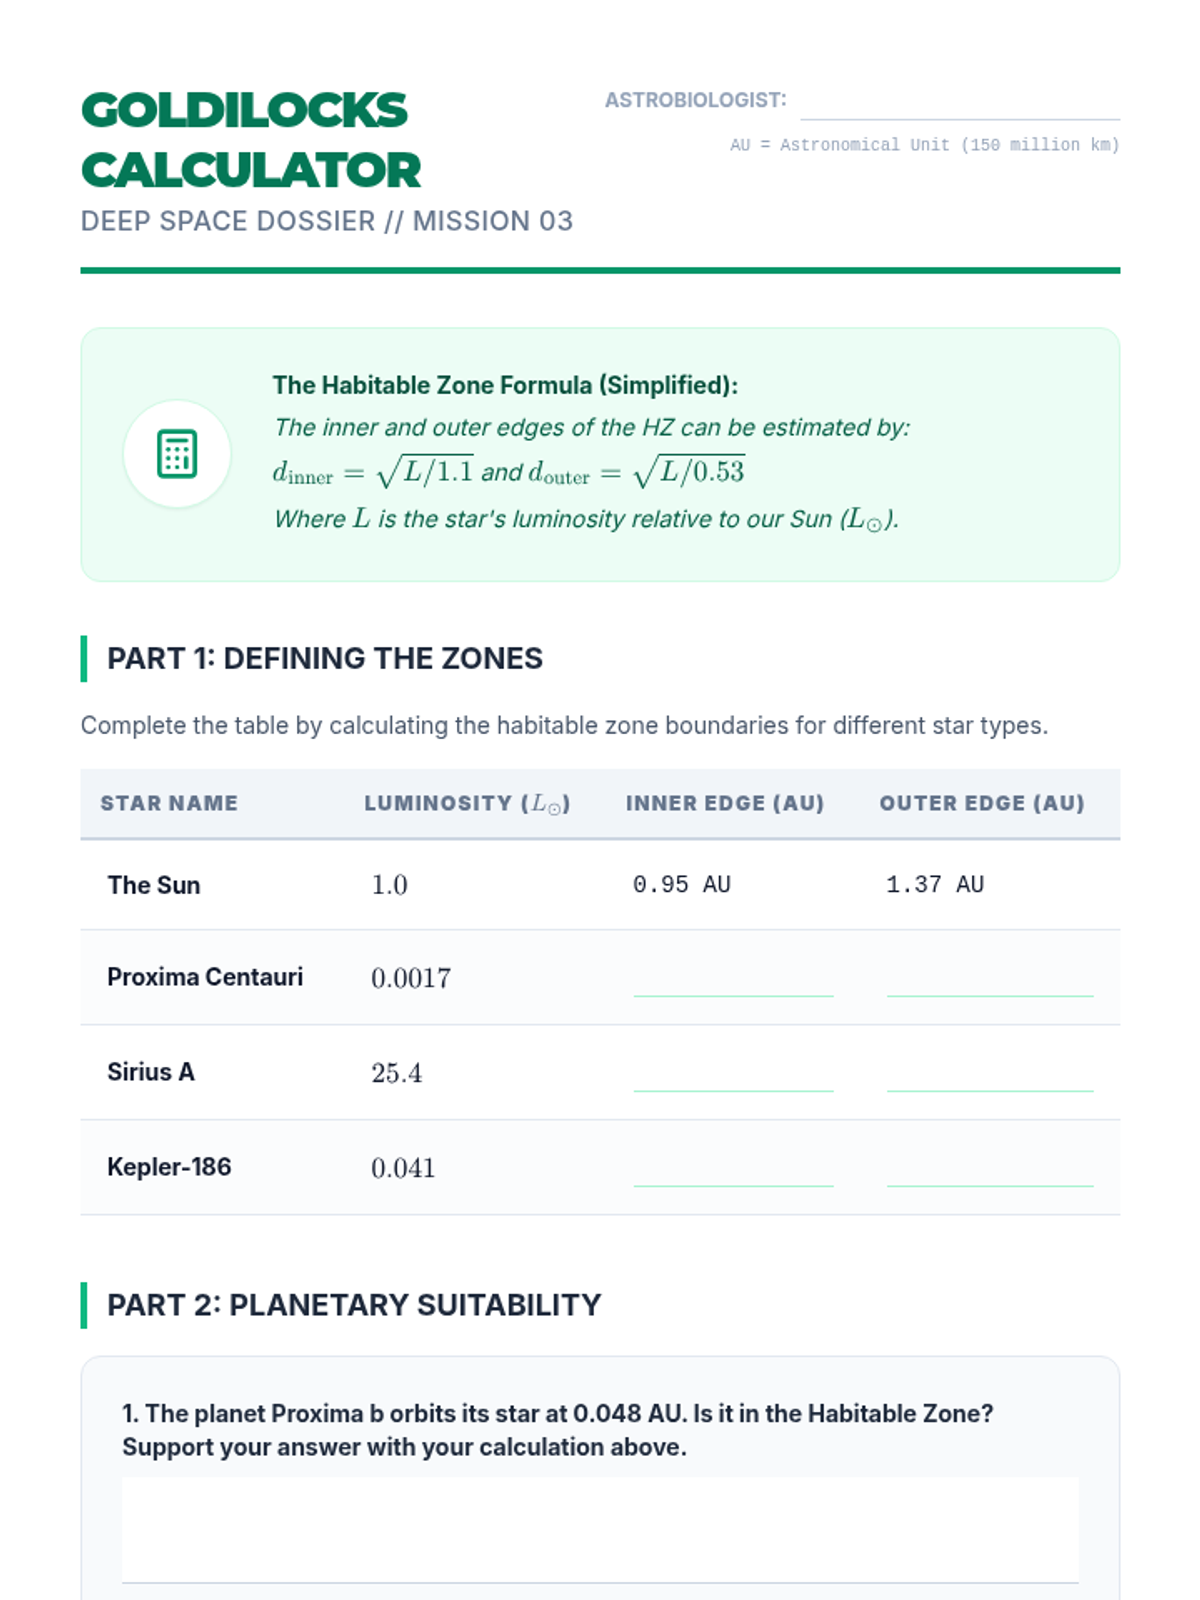Viewport: 1200px width, 1600px height.
Task: Click Sirius A inner edge blank
Action: tap(732, 1075)
